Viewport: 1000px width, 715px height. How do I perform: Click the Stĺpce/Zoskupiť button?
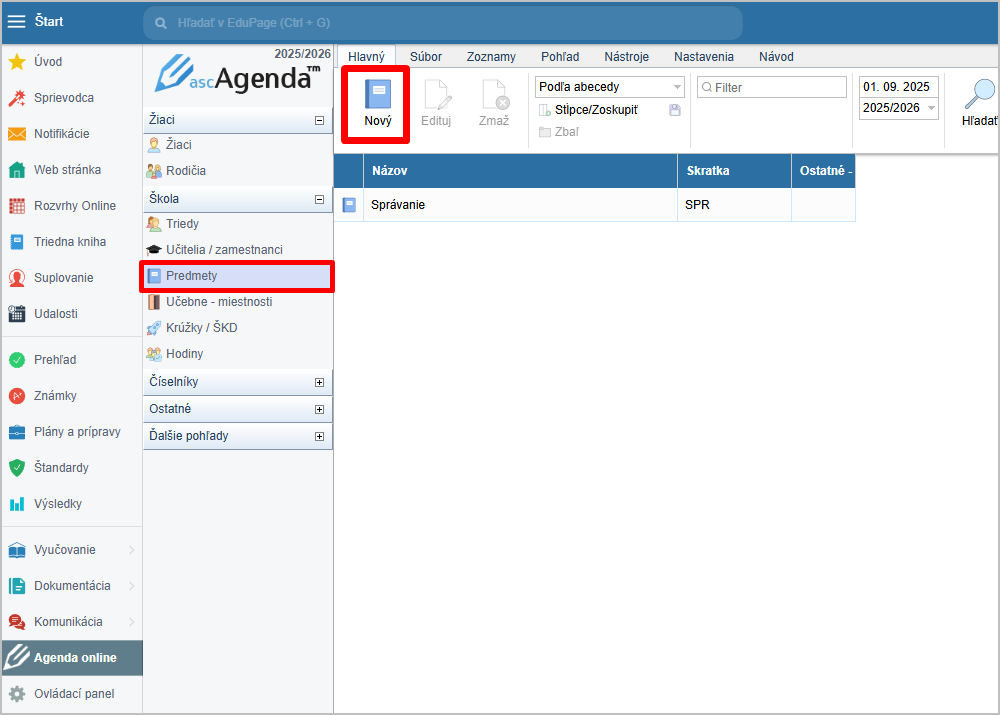[x=588, y=110]
